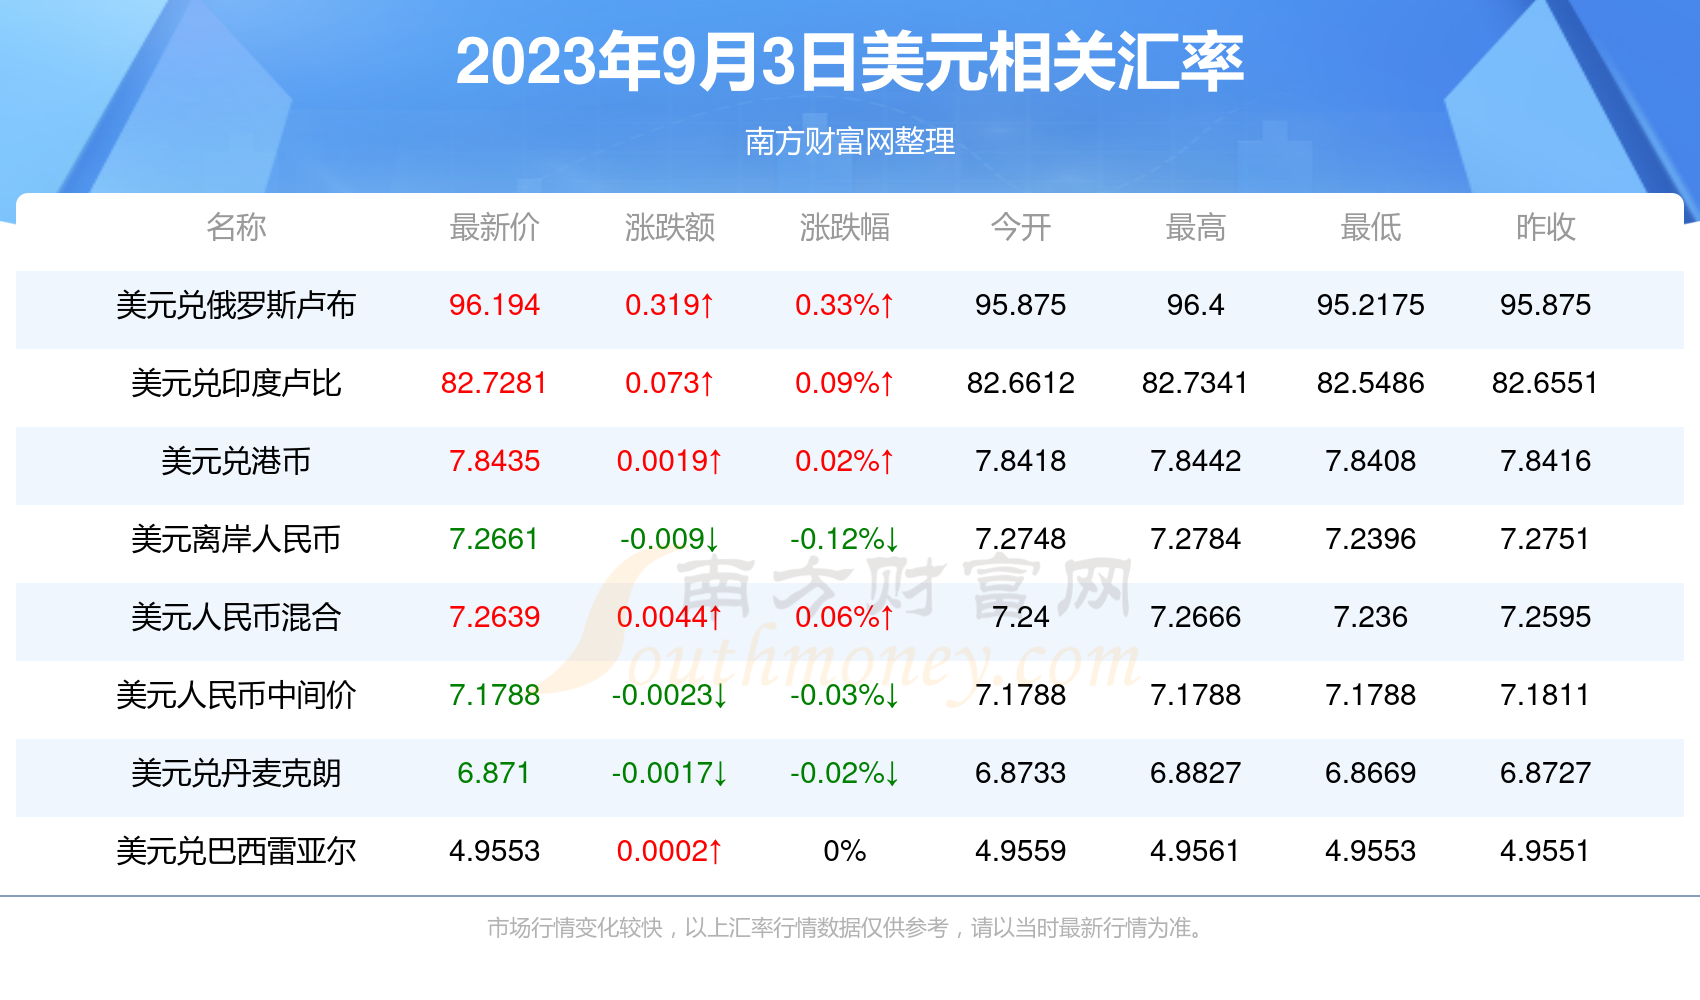Click the row name 美元兑丹麦克朗
Viewport: 1700px width, 1000px height.
[236, 773]
